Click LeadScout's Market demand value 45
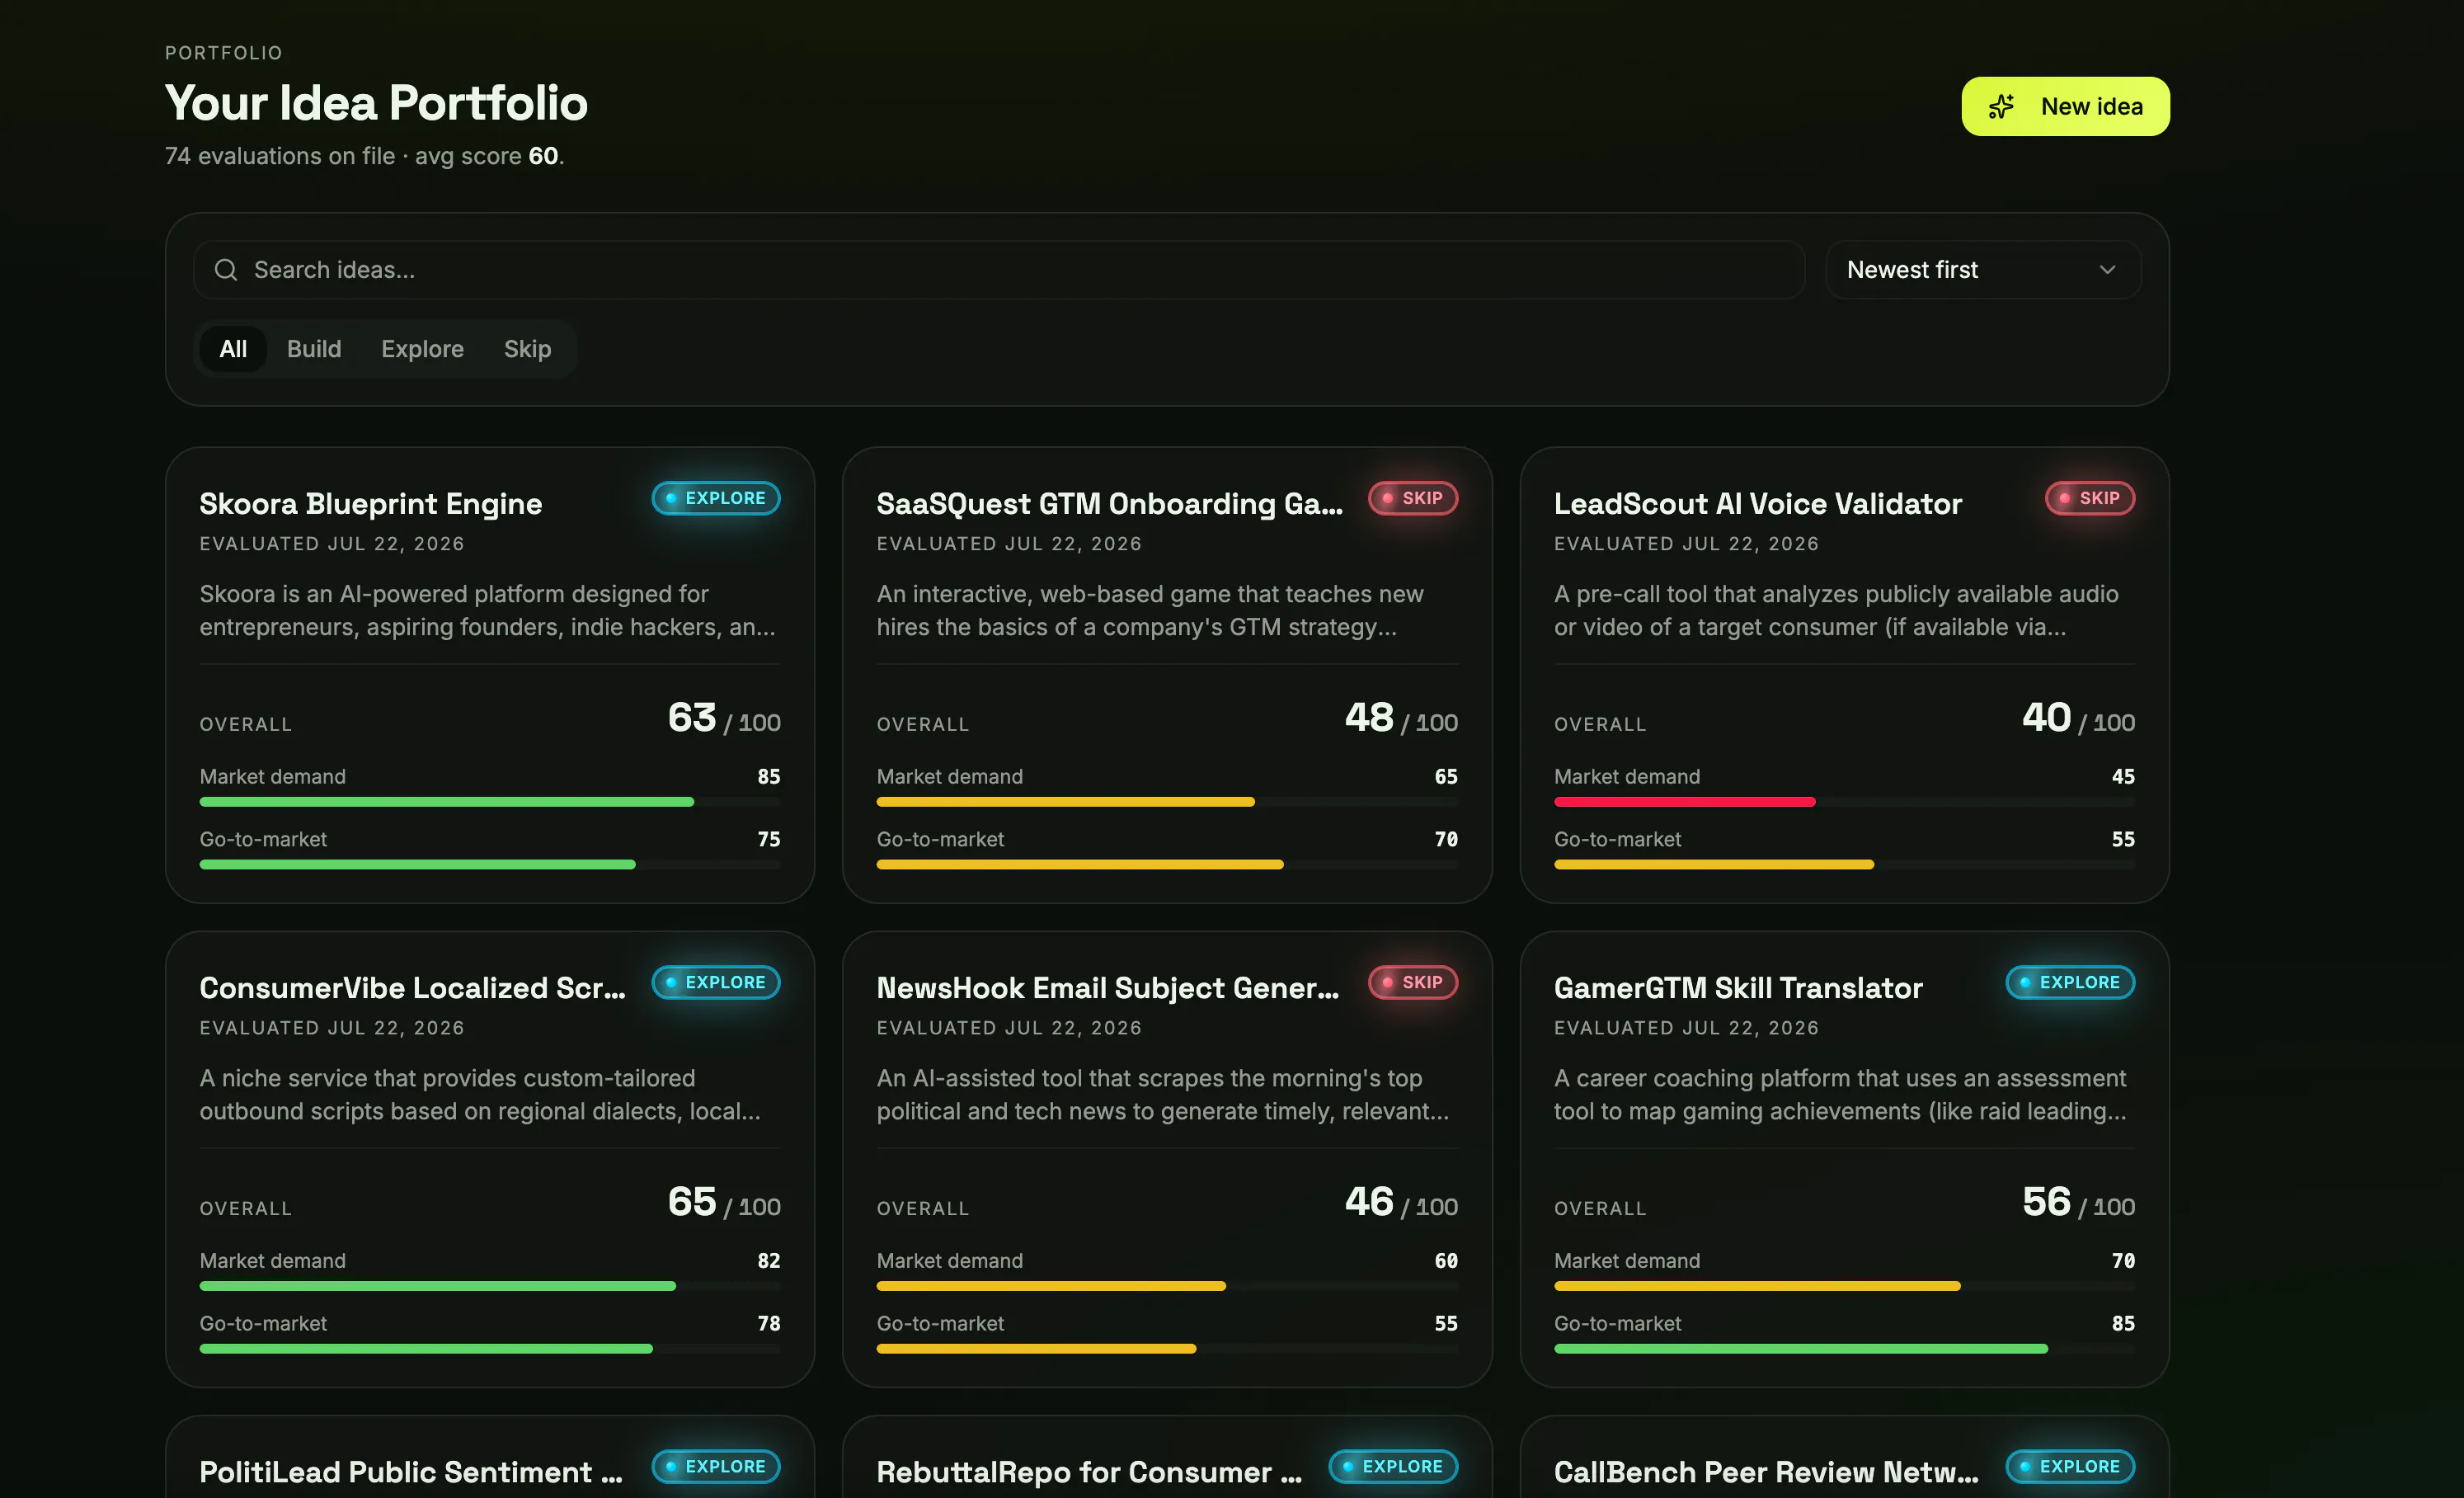The width and height of the screenshot is (2464, 1498). pos(2123,777)
